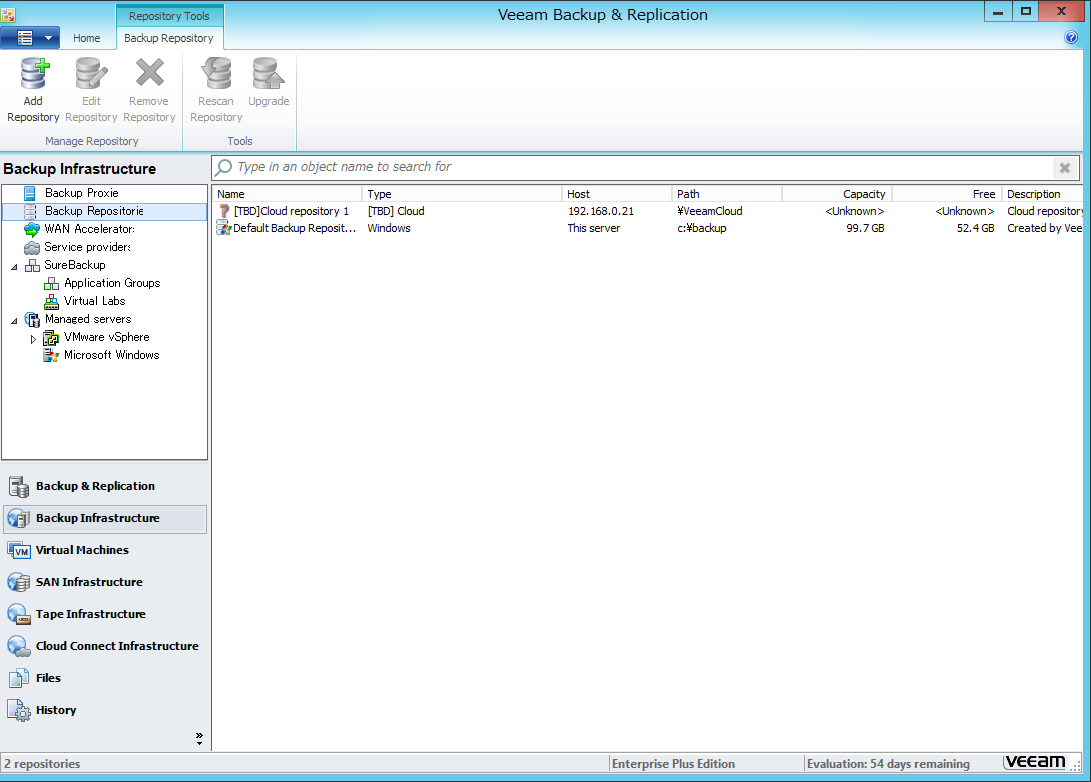1091x782 pixels.
Task: Collapse the SureBackup tree node
Action: 14,266
